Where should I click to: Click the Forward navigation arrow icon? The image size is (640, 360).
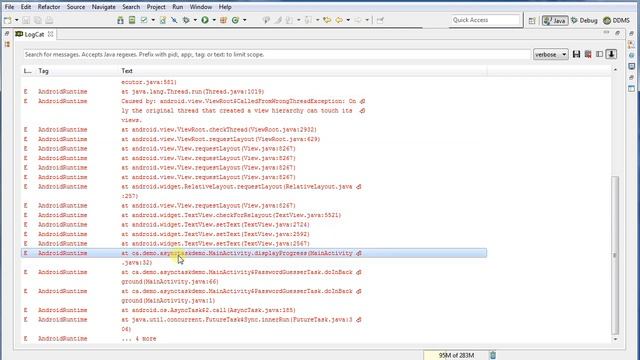click(x=358, y=20)
